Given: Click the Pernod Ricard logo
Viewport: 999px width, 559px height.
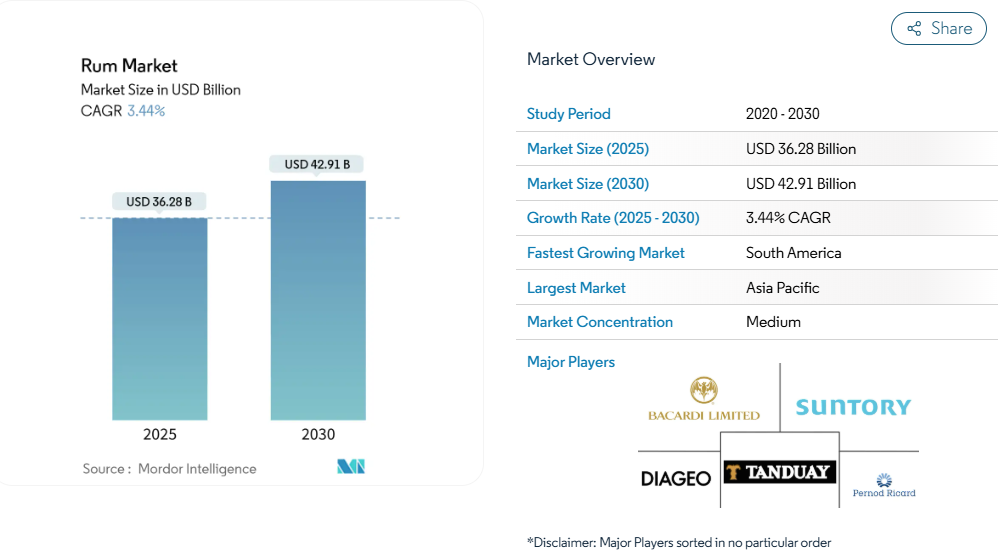Looking at the screenshot, I should (x=884, y=485).
